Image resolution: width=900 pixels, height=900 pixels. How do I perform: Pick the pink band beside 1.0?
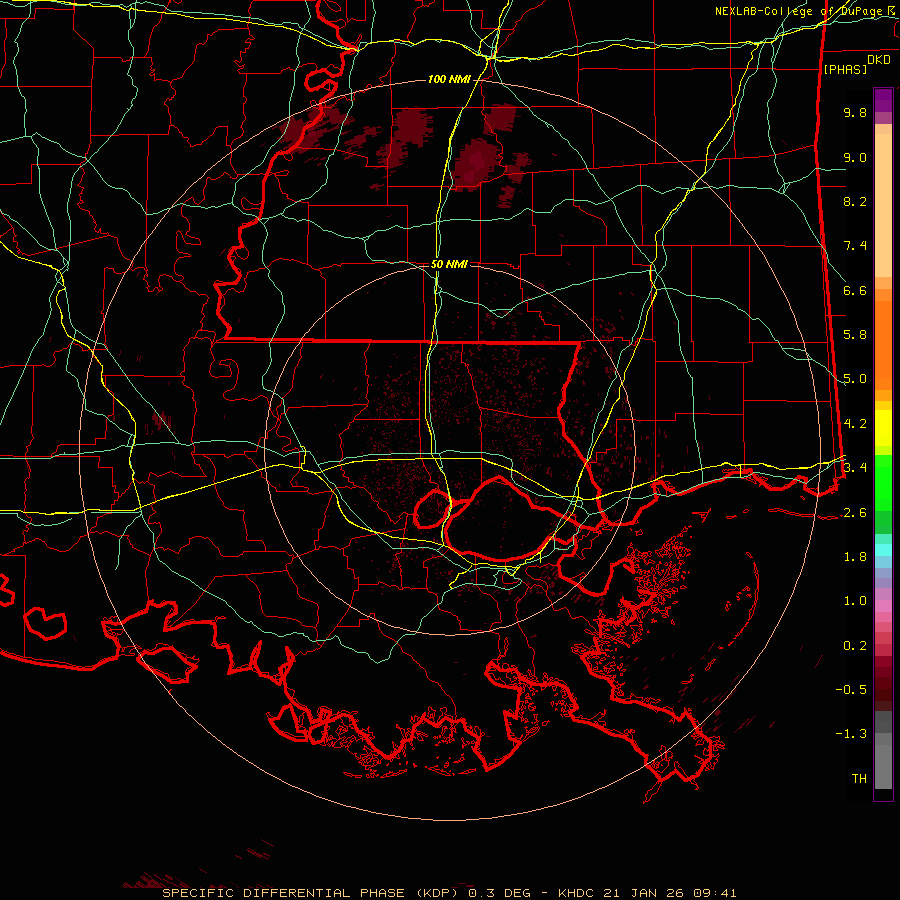883,606
